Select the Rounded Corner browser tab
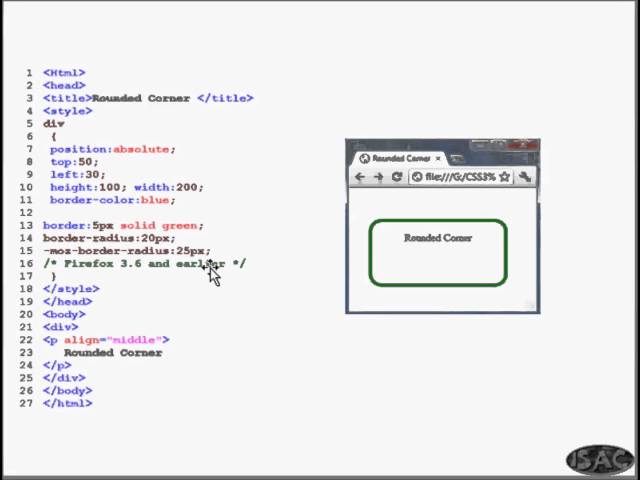Image resolution: width=640 pixels, height=480 pixels. 399,158
